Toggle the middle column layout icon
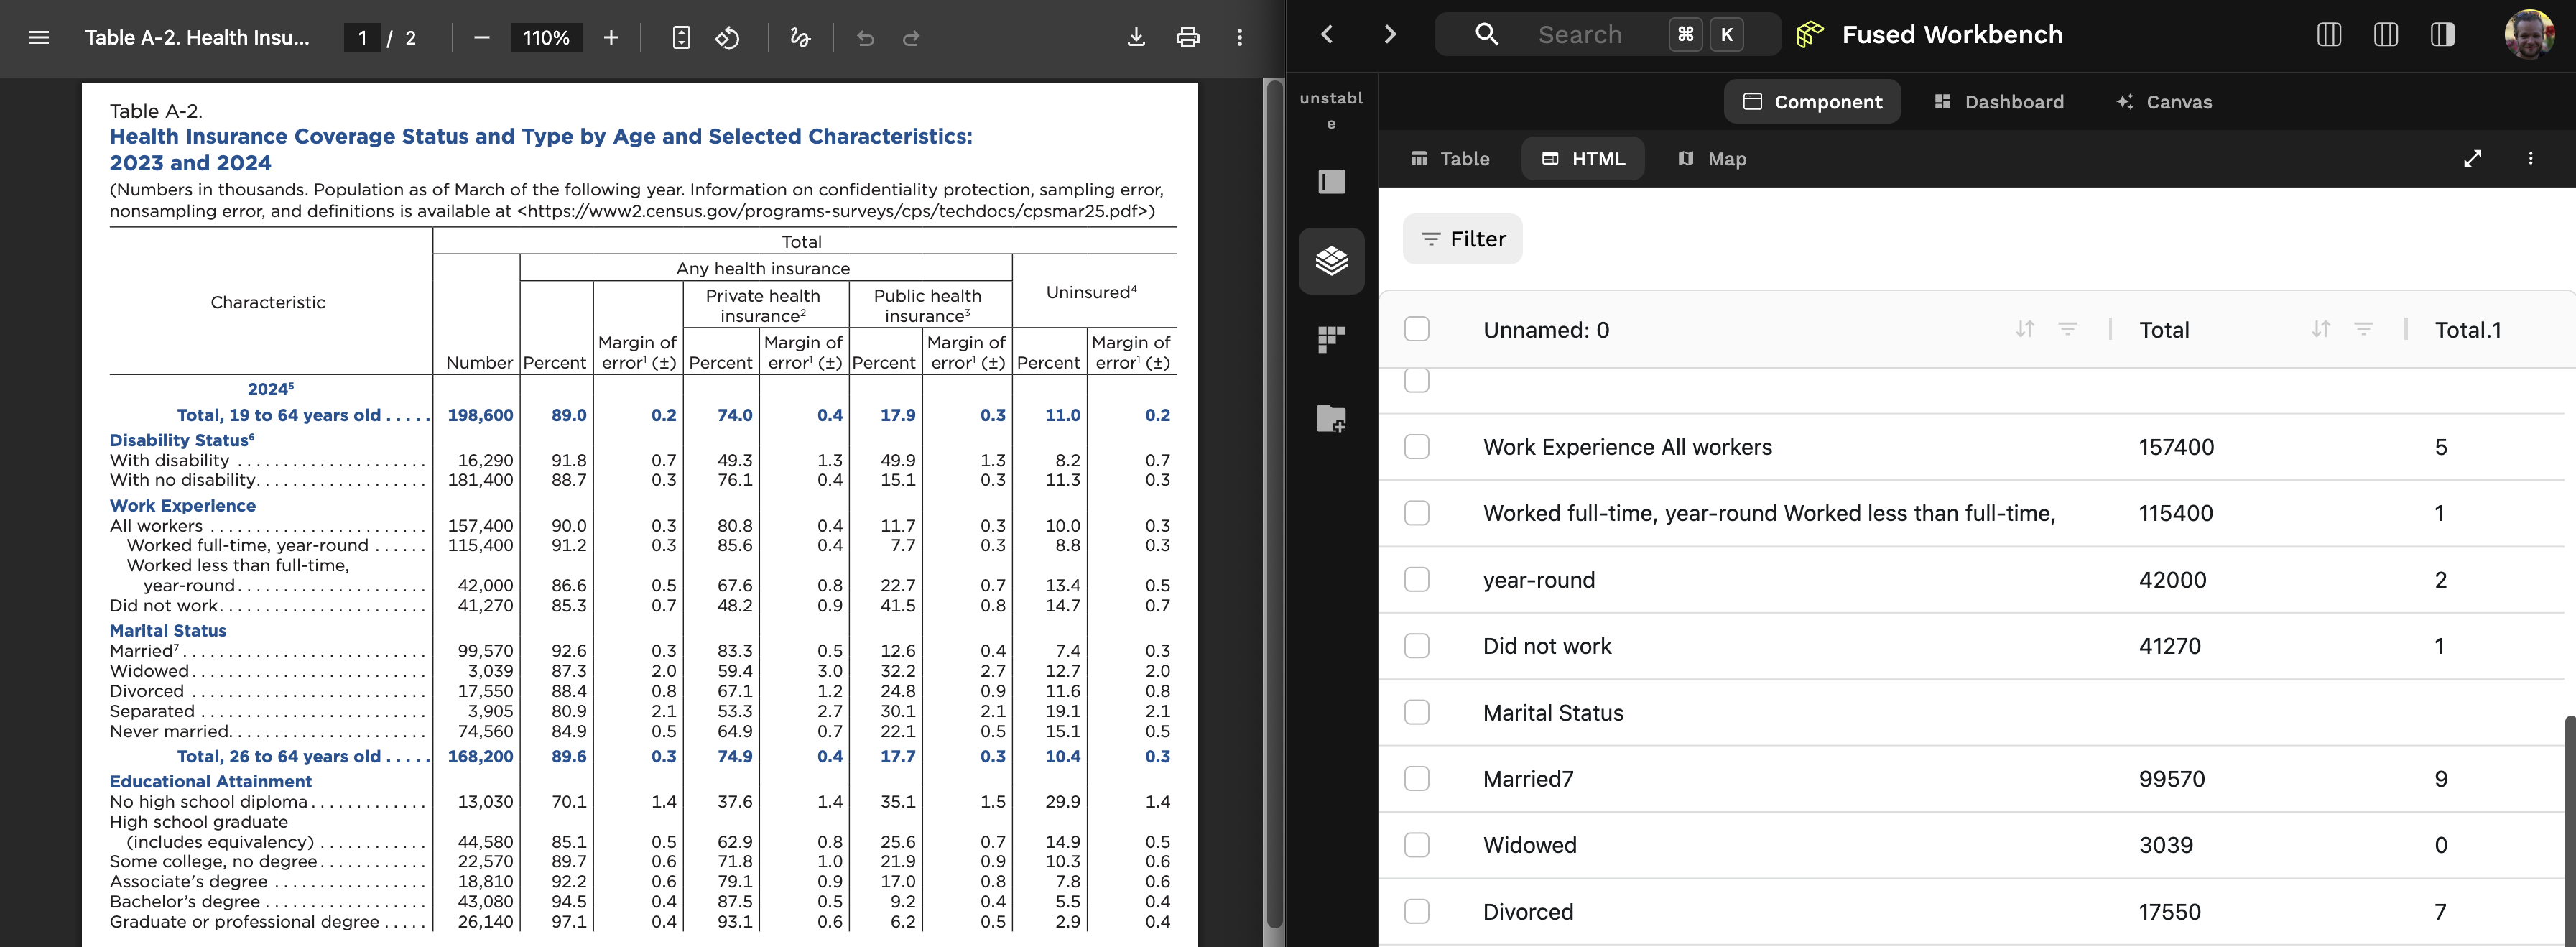This screenshot has height=947, width=2576. tap(2386, 35)
